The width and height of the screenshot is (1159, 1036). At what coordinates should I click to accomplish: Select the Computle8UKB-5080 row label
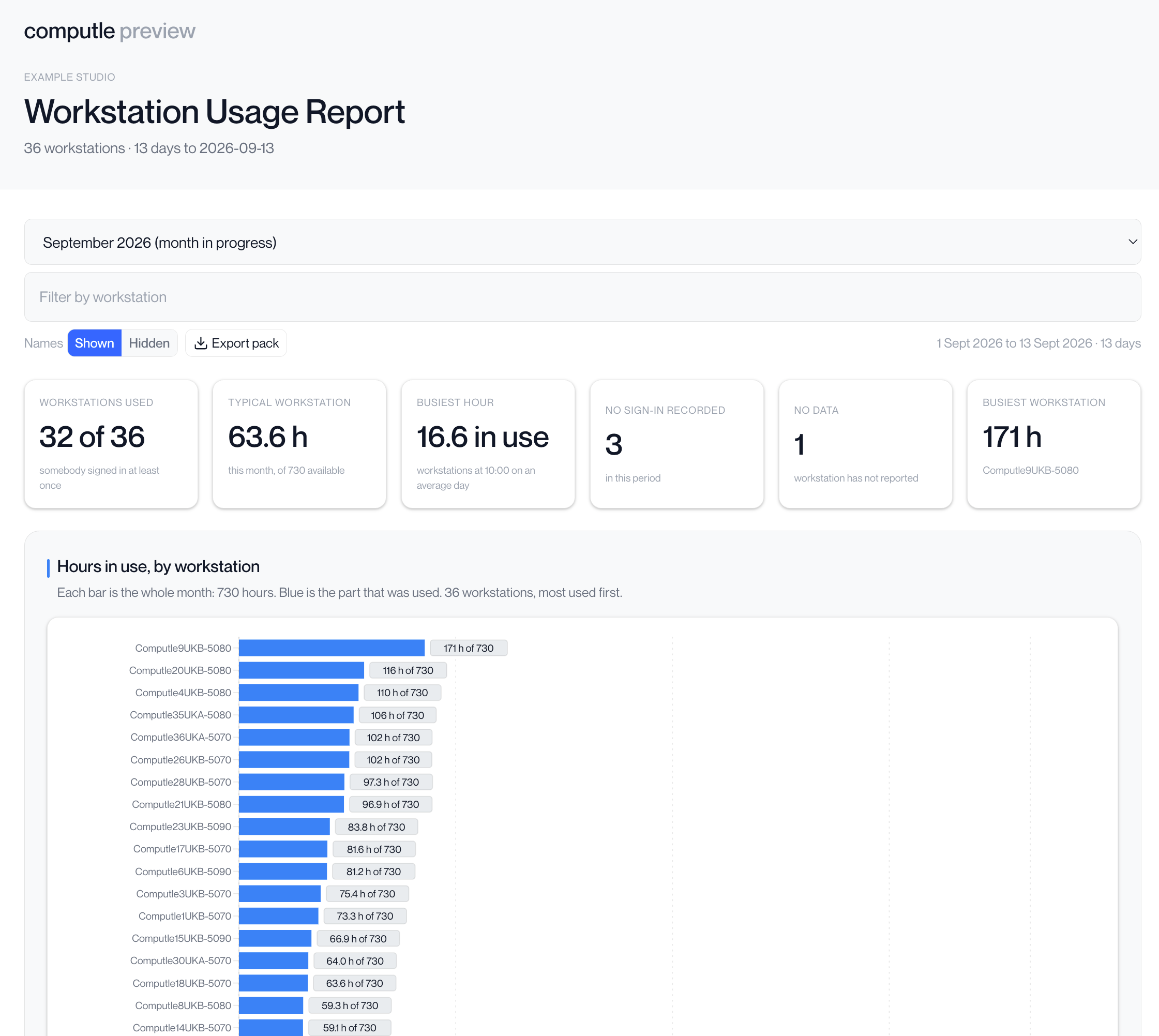(183, 1005)
